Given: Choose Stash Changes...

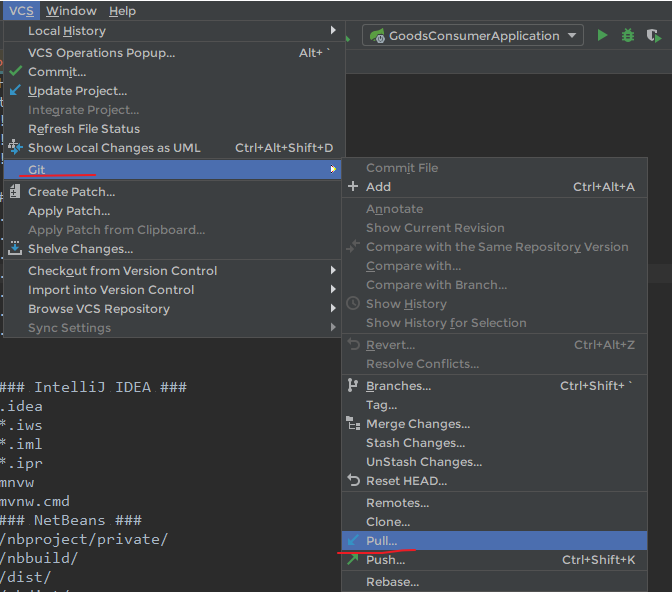Looking at the screenshot, I should (495, 443).
